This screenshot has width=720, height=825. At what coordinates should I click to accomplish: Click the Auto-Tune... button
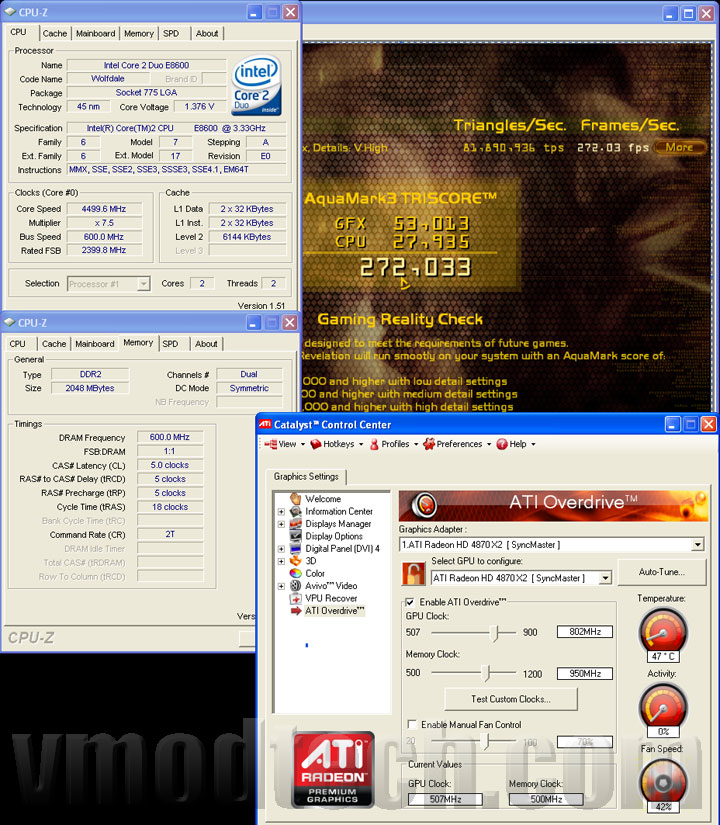662,572
